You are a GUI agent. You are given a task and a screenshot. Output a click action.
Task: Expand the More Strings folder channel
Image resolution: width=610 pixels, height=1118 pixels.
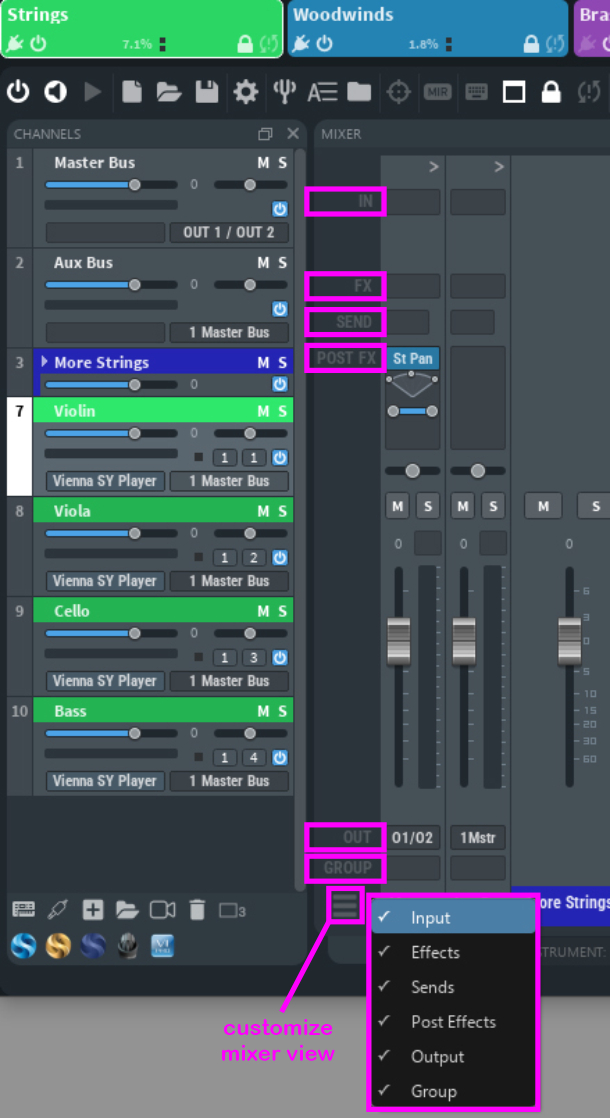point(44,361)
